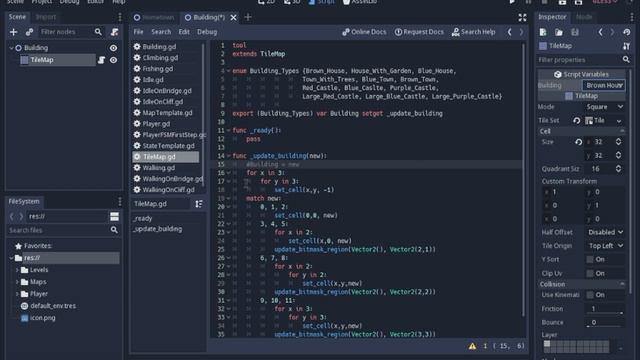Open script editor File menu
640x360 pixels.
[x=138, y=32]
